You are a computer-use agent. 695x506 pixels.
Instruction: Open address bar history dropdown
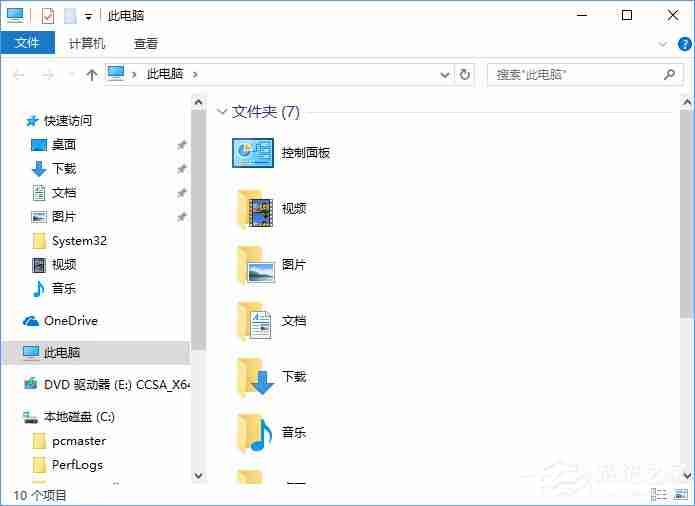click(x=445, y=75)
